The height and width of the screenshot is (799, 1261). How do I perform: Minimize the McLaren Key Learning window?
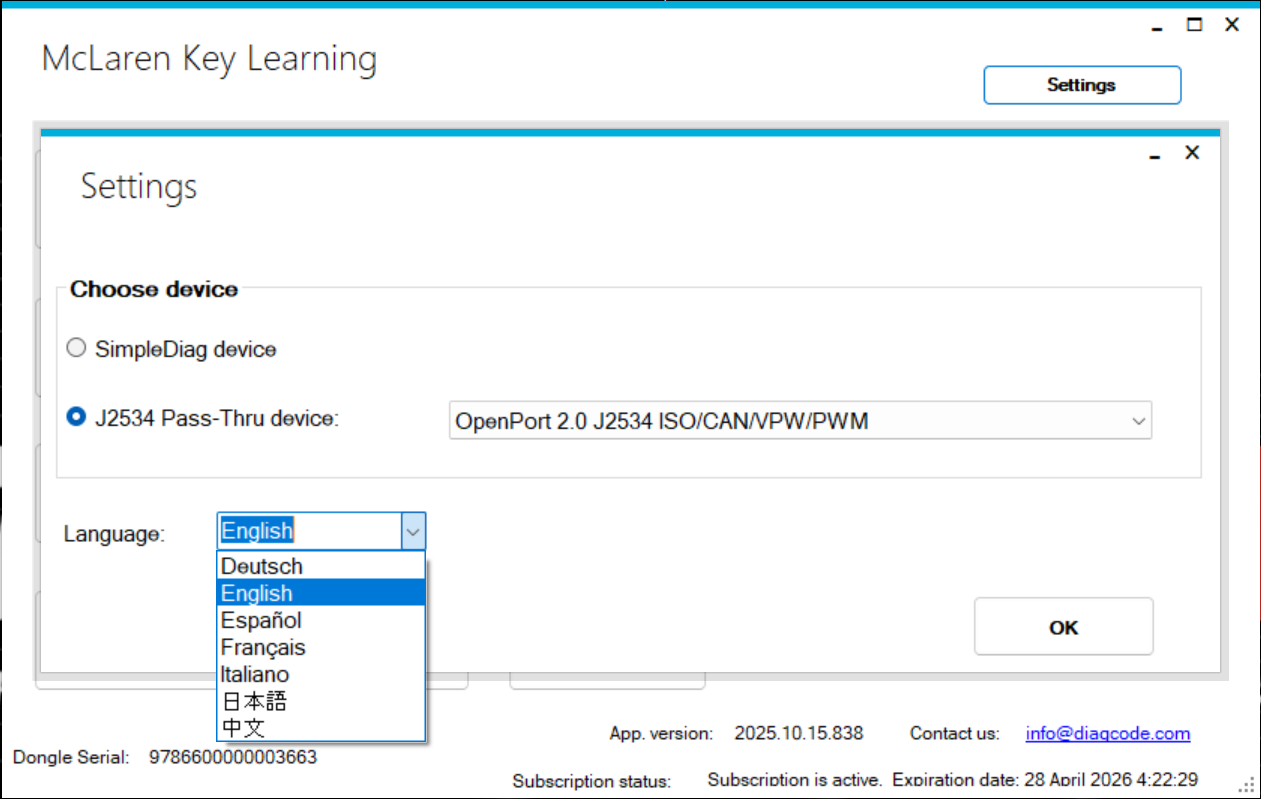point(1157,27)
